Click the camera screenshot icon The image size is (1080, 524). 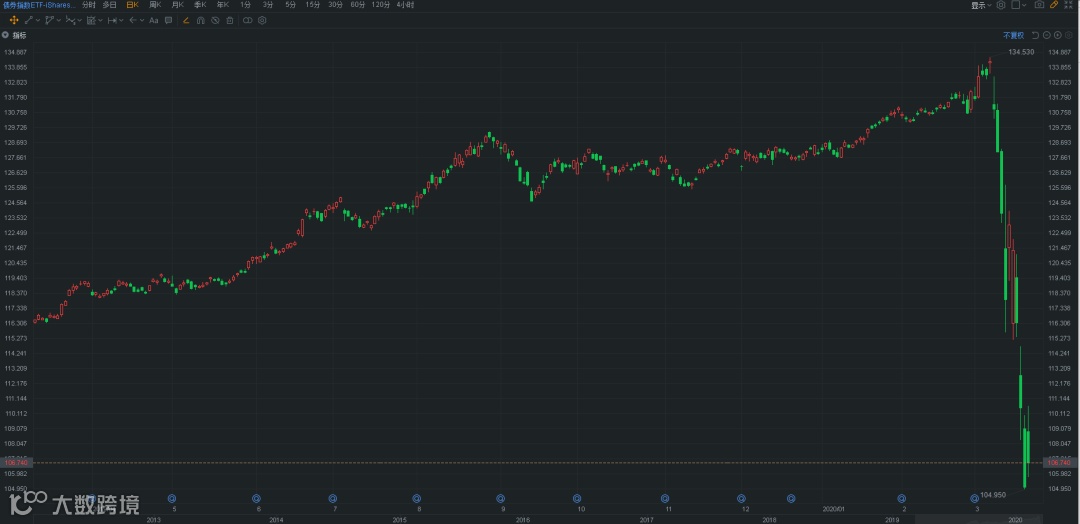1039,5
